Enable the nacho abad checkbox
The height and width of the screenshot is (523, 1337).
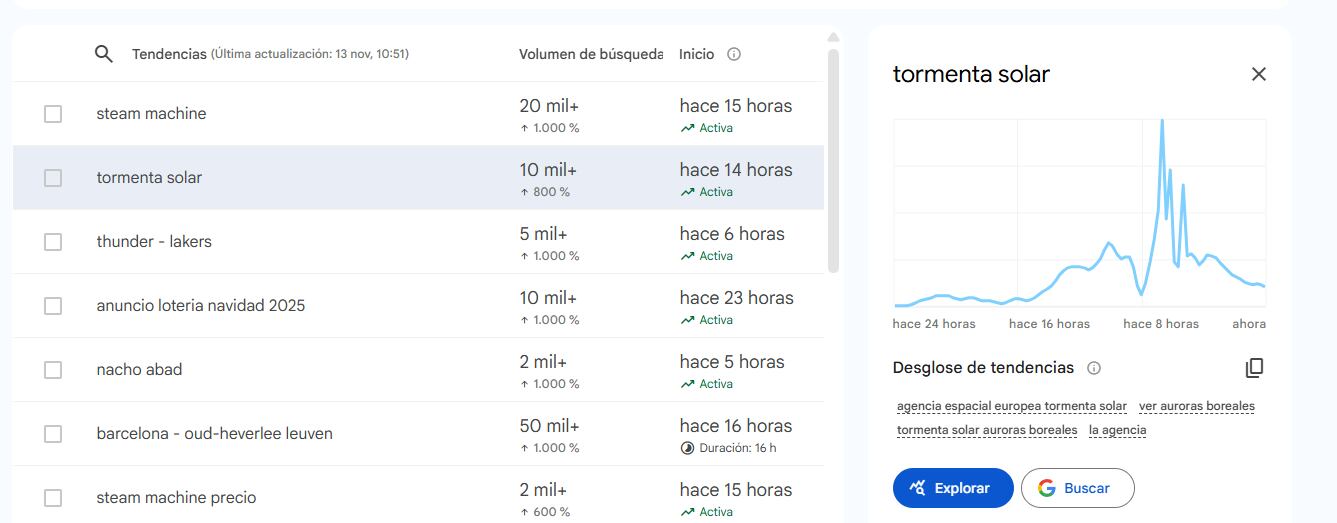click(x=53, y=370)
